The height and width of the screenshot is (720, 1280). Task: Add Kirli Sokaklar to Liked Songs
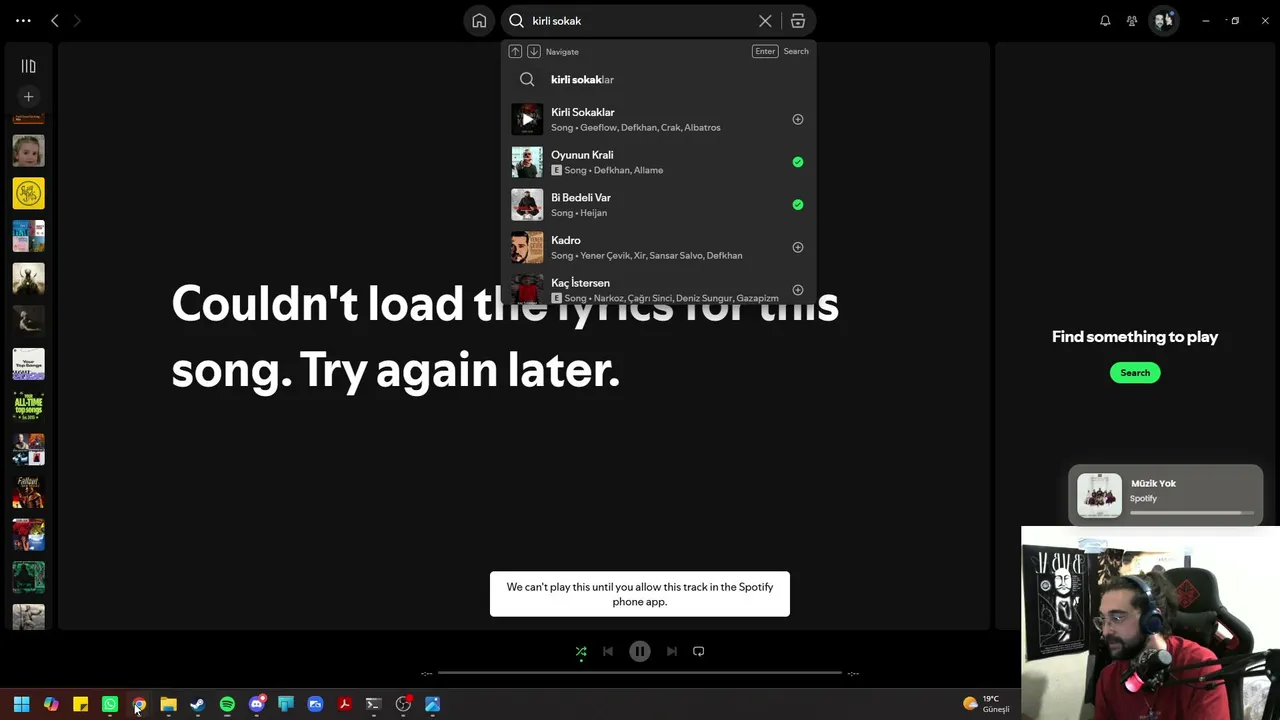[x=798, y=119]
